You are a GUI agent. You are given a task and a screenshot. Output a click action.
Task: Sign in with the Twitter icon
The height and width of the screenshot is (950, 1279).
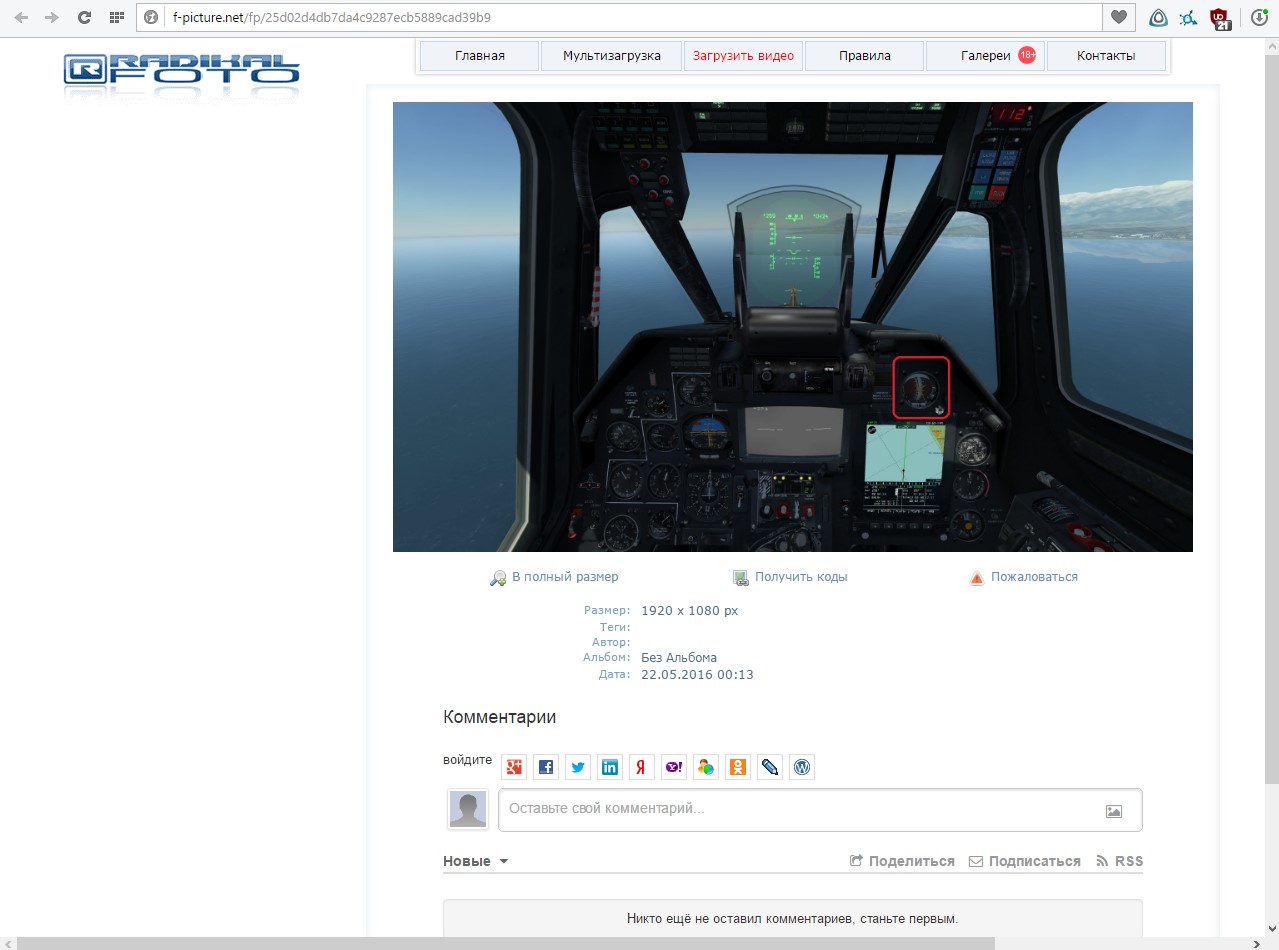pyautogui.click(x=578, y=767)
